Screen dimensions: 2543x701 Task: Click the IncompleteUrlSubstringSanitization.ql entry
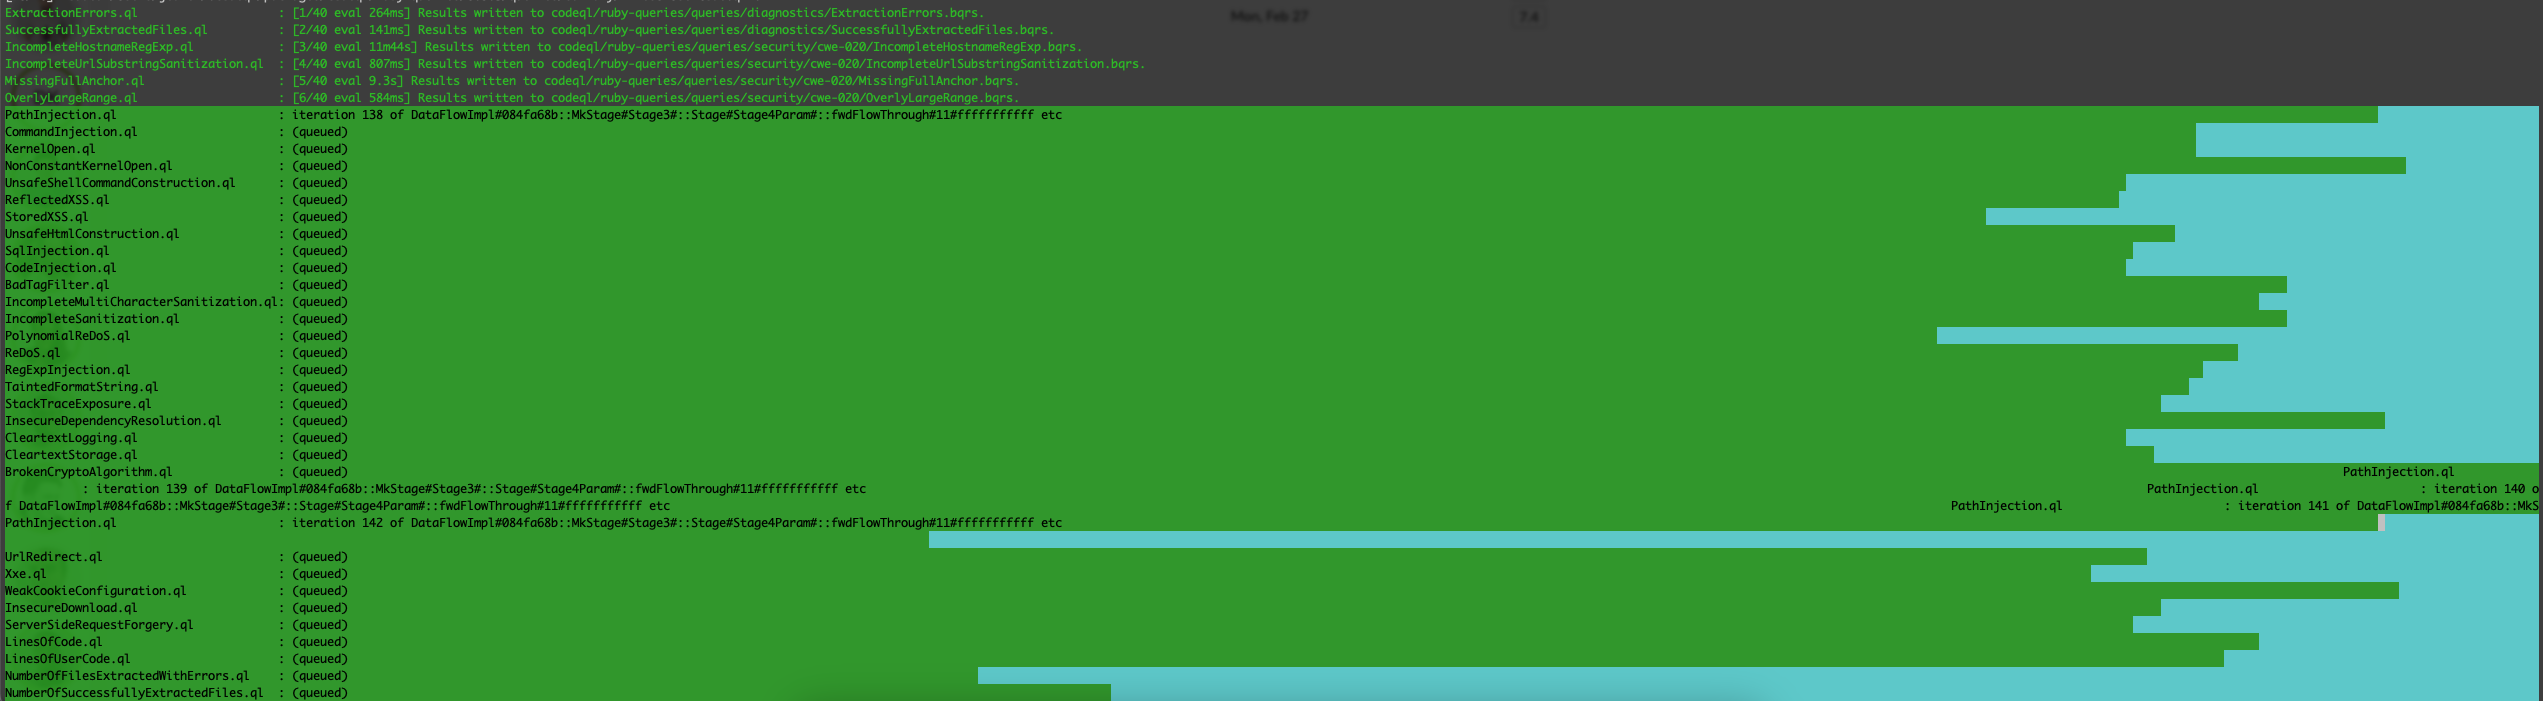pyautogui.click(x=134, y=64)
